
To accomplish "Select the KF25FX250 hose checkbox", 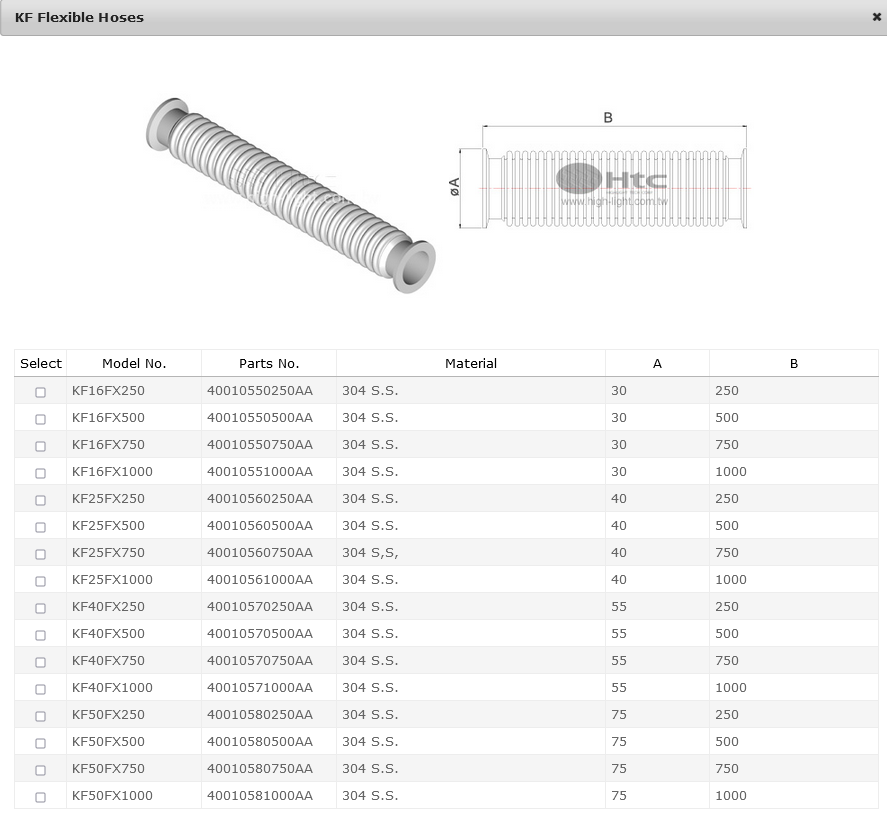I will pyautogui.click(x=40, y=500).
